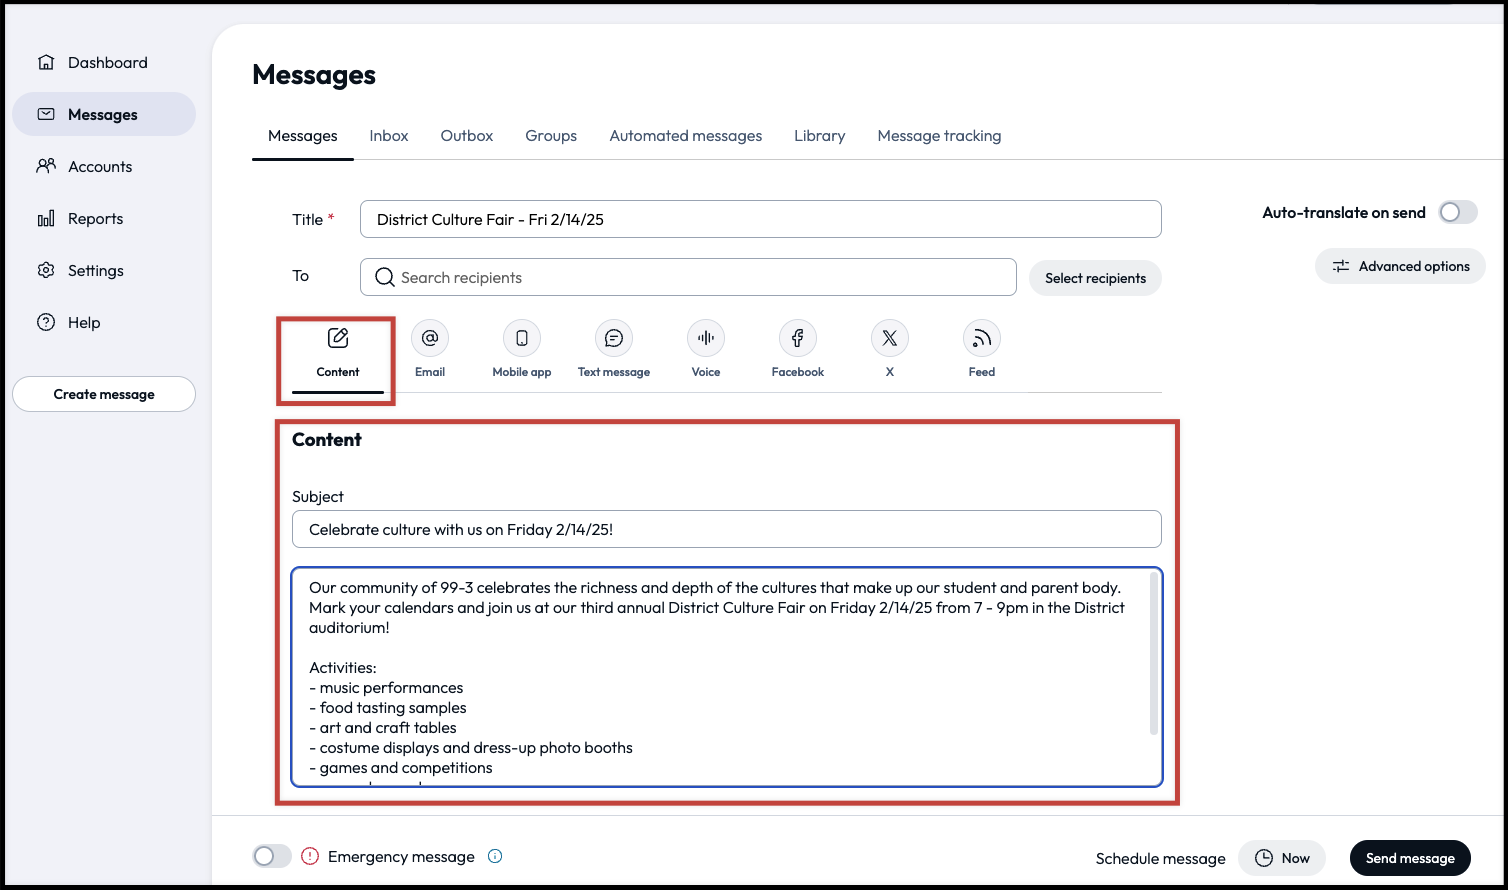The height and width of the screenshot is (890, 1508).
Task: Open the Facebook channel option
Action: tap(798, 339)
